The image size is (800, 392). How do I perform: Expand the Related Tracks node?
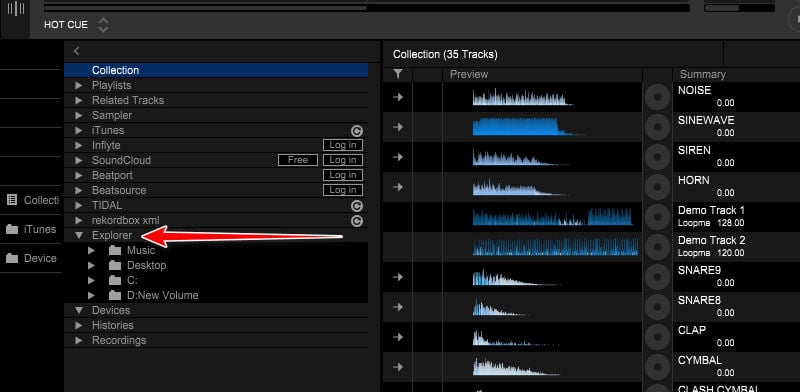79,101
